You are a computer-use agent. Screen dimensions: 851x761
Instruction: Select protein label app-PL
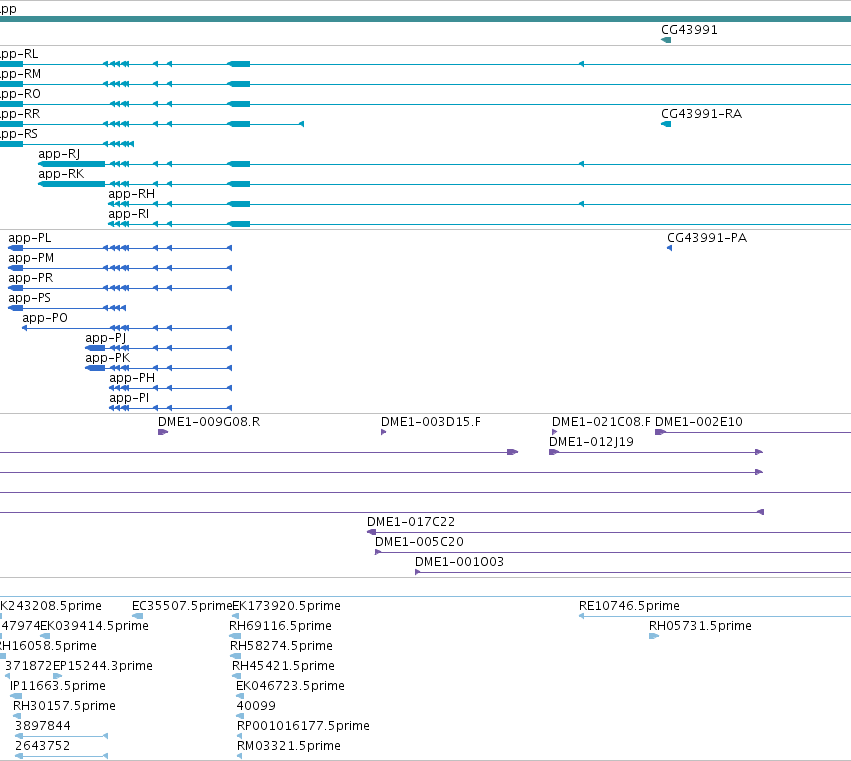pyautogui.click(x=30, y=238)
